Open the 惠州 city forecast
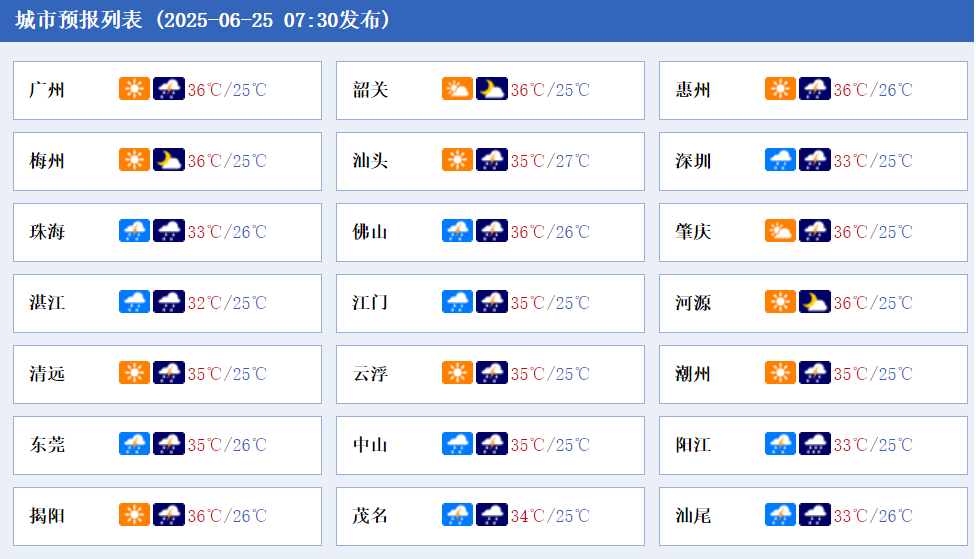976x559 pixels. pos(693,90)
